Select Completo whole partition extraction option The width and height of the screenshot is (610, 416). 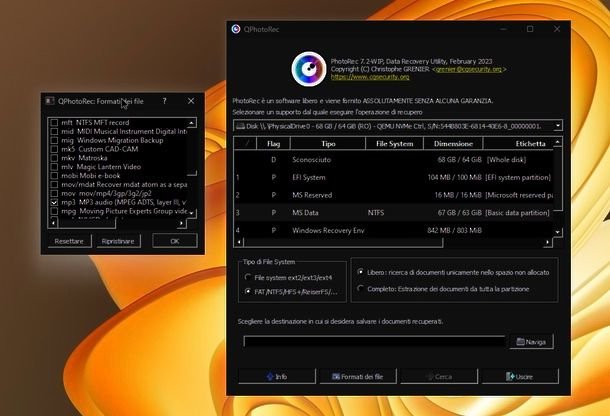360,289
